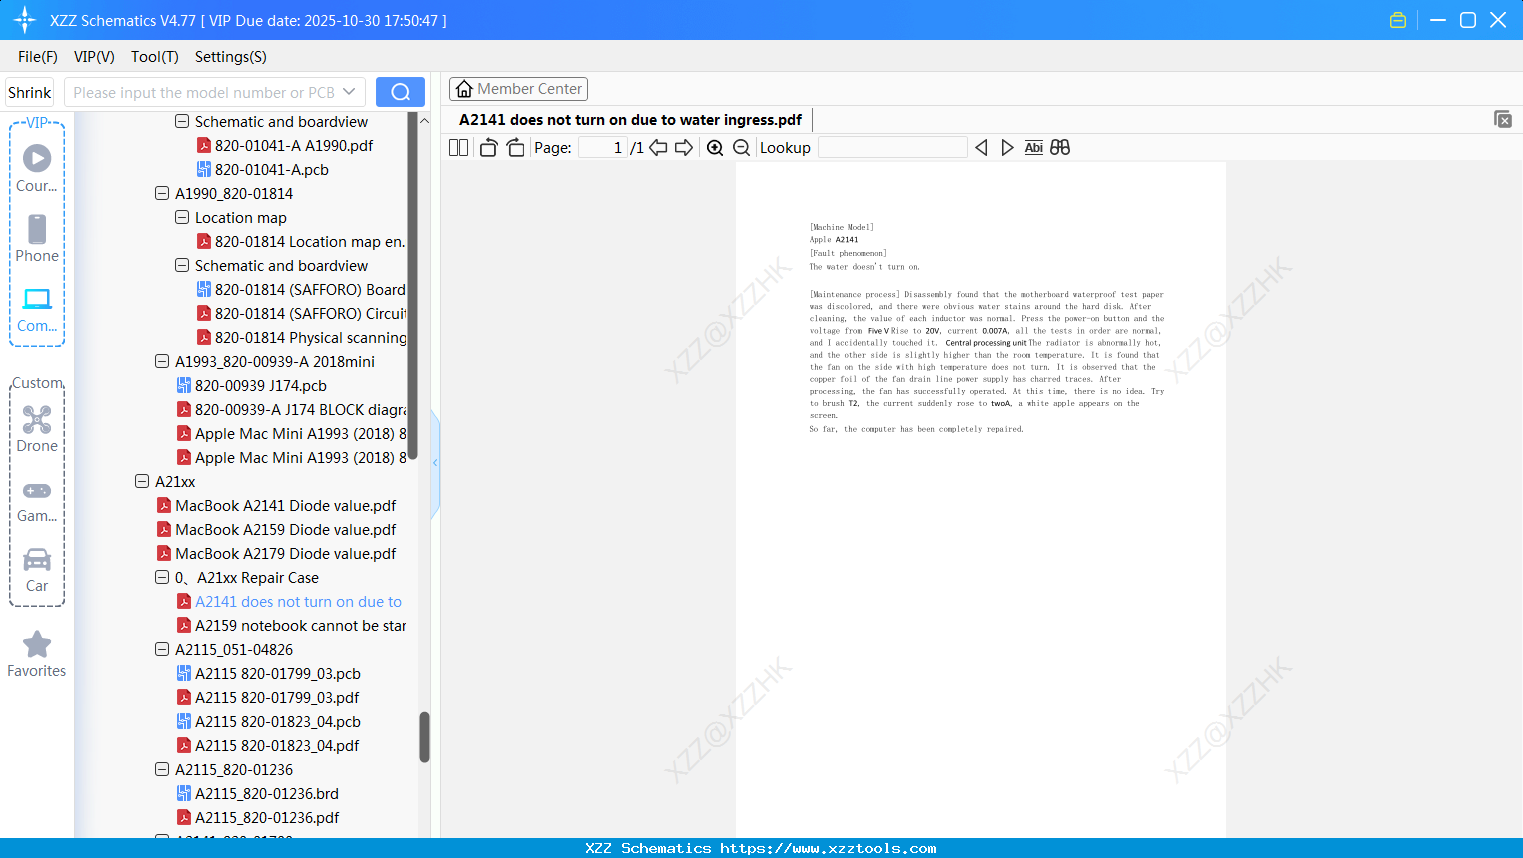Viewport: 1523px width, 858px height.
Task: Click the Lookup text field
Action: pos(893,148)
